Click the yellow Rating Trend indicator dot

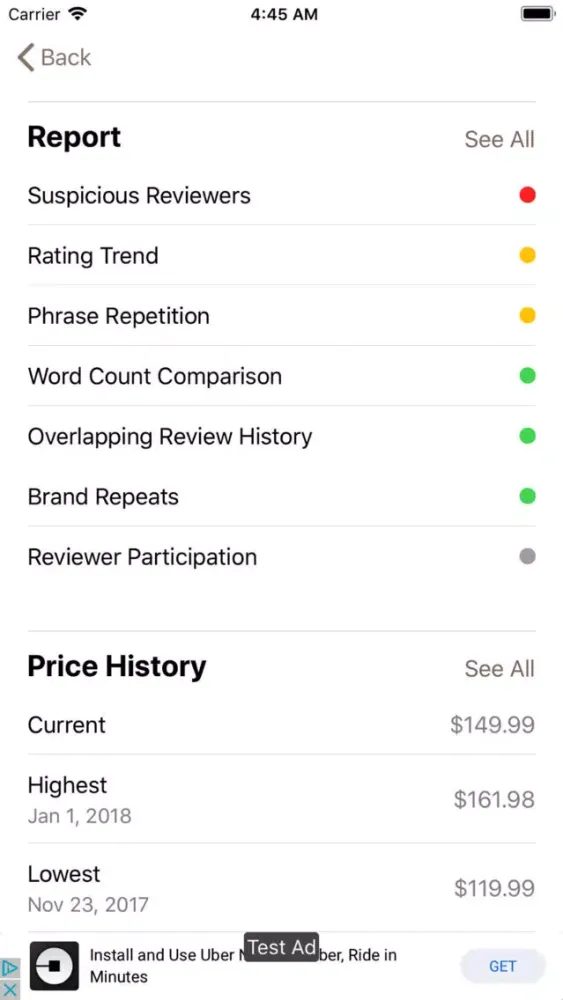coord(527,255)
